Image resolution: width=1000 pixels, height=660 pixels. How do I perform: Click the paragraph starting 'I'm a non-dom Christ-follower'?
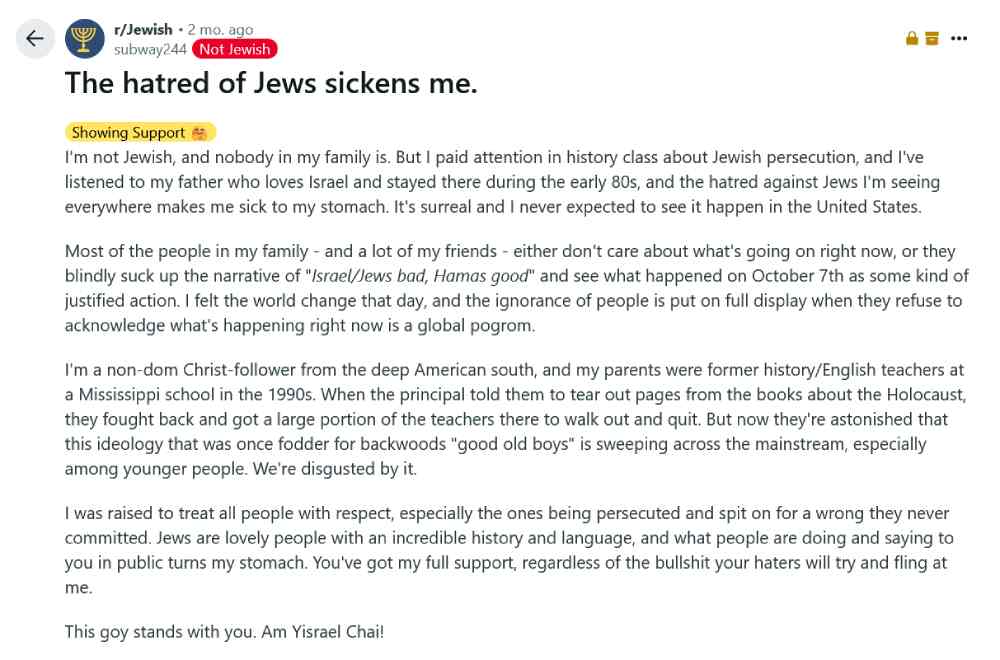515,419
